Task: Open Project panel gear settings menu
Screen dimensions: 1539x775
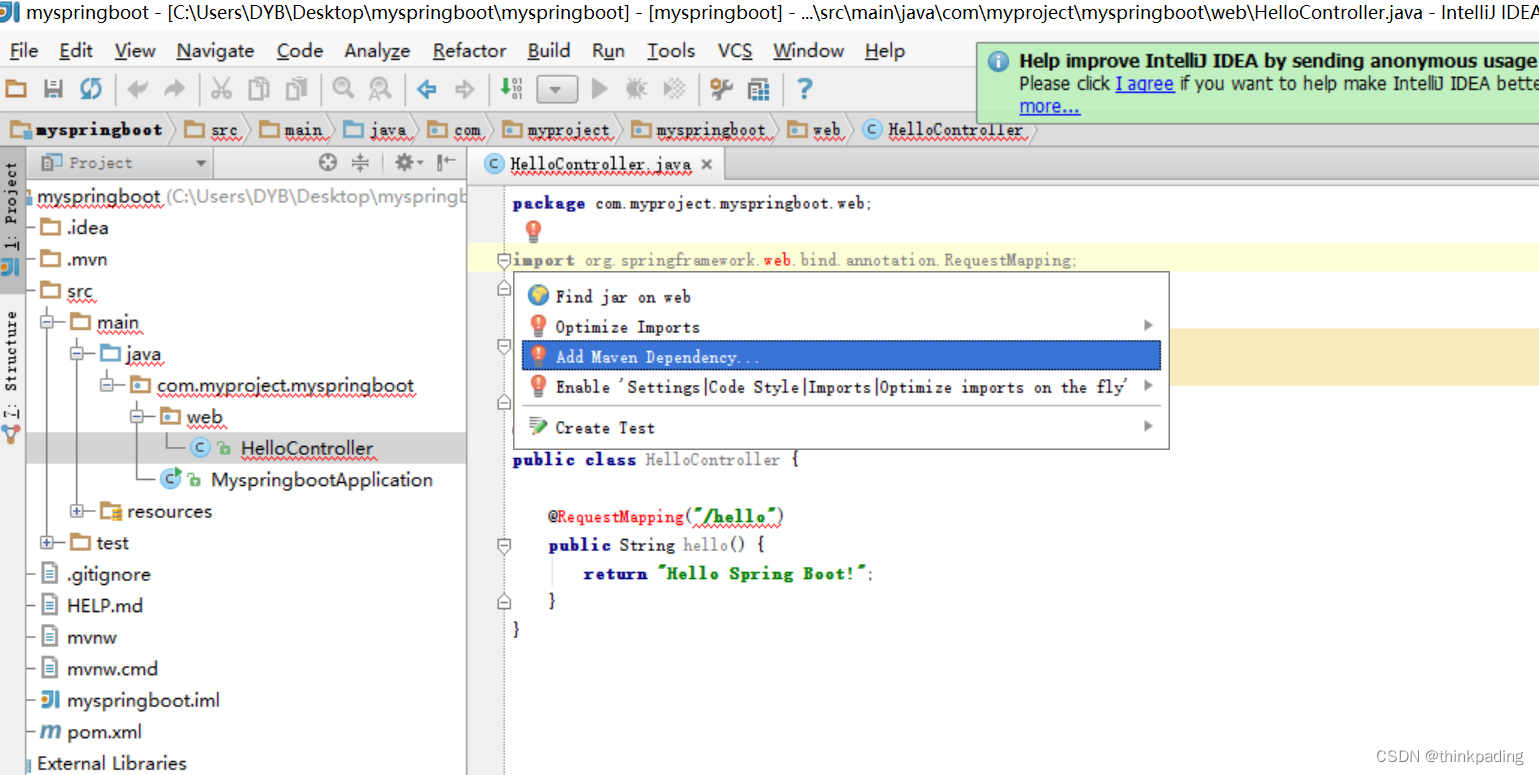Action: pos(408,162)
